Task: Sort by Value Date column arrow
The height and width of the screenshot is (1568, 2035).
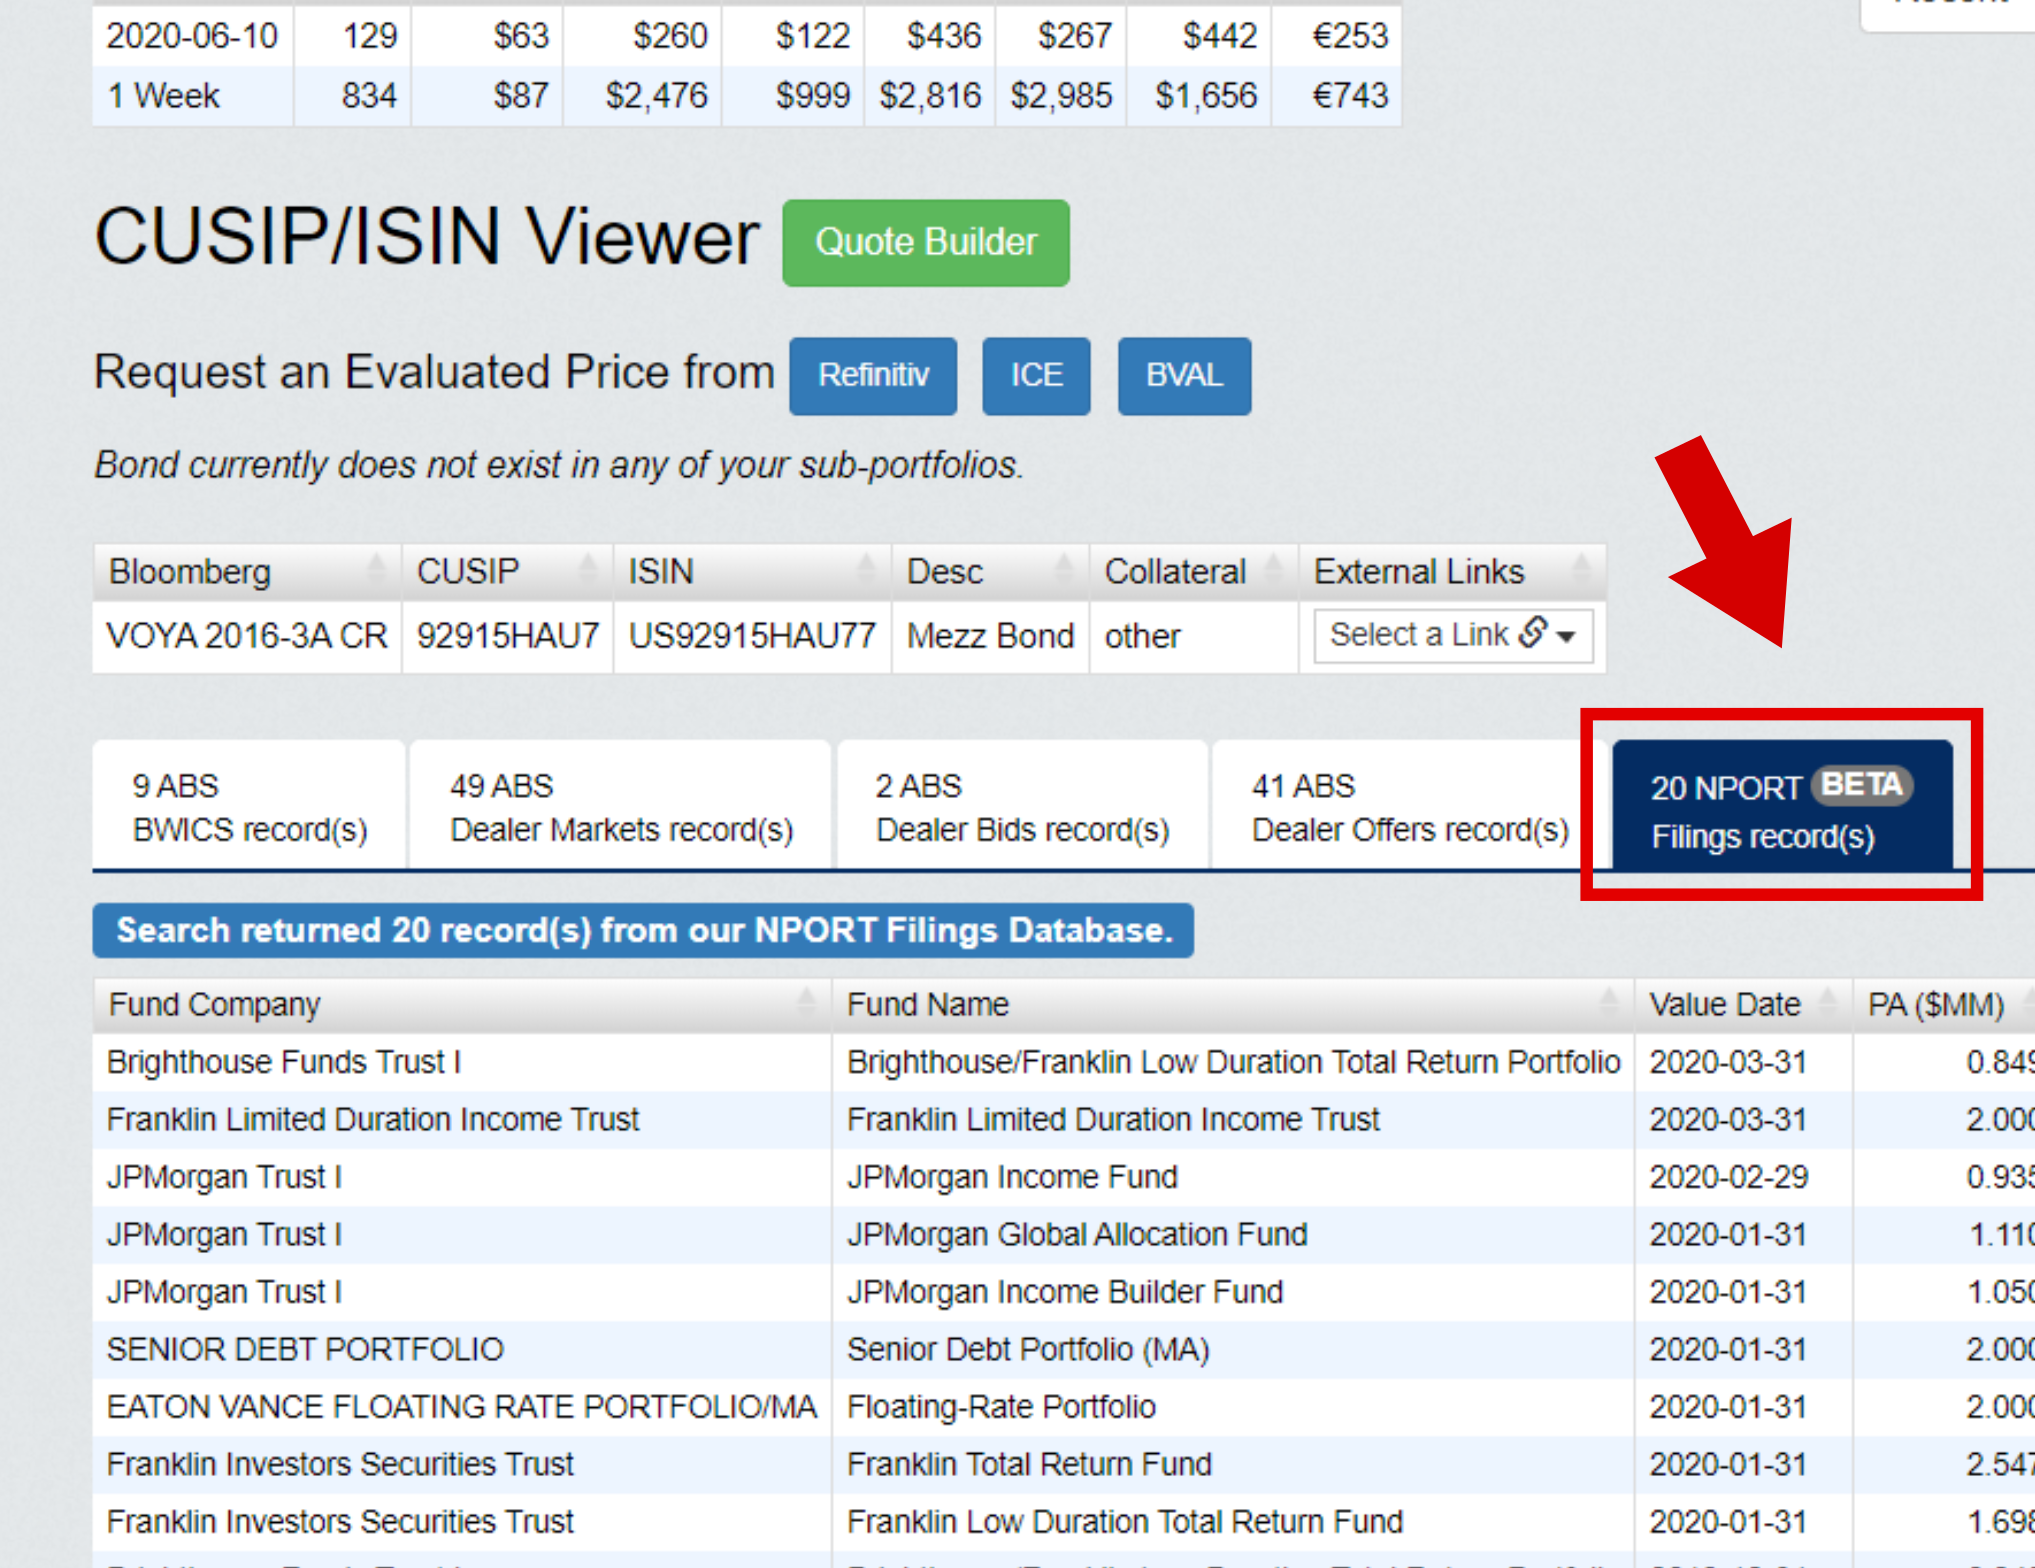Action: tap(1827, 1003)
